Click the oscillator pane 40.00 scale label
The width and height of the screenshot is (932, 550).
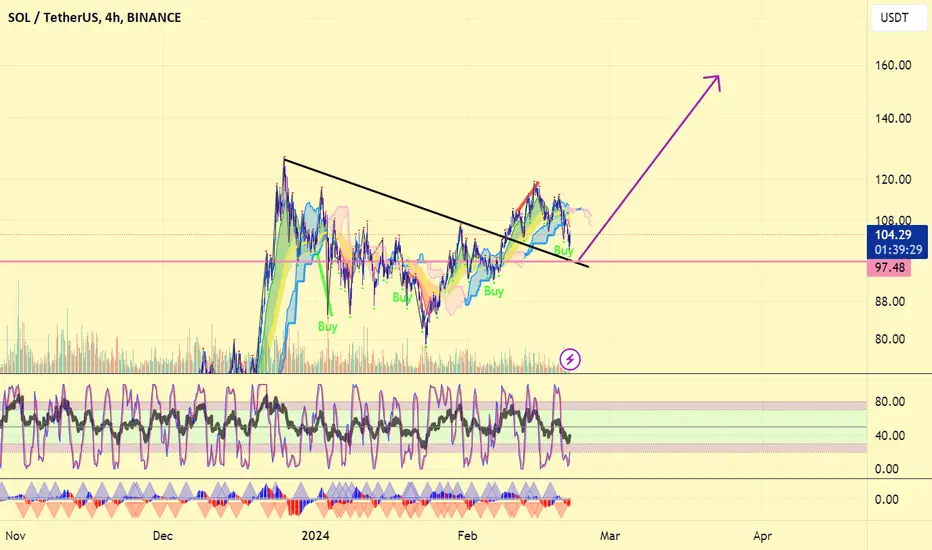click(x=890, y=436)
